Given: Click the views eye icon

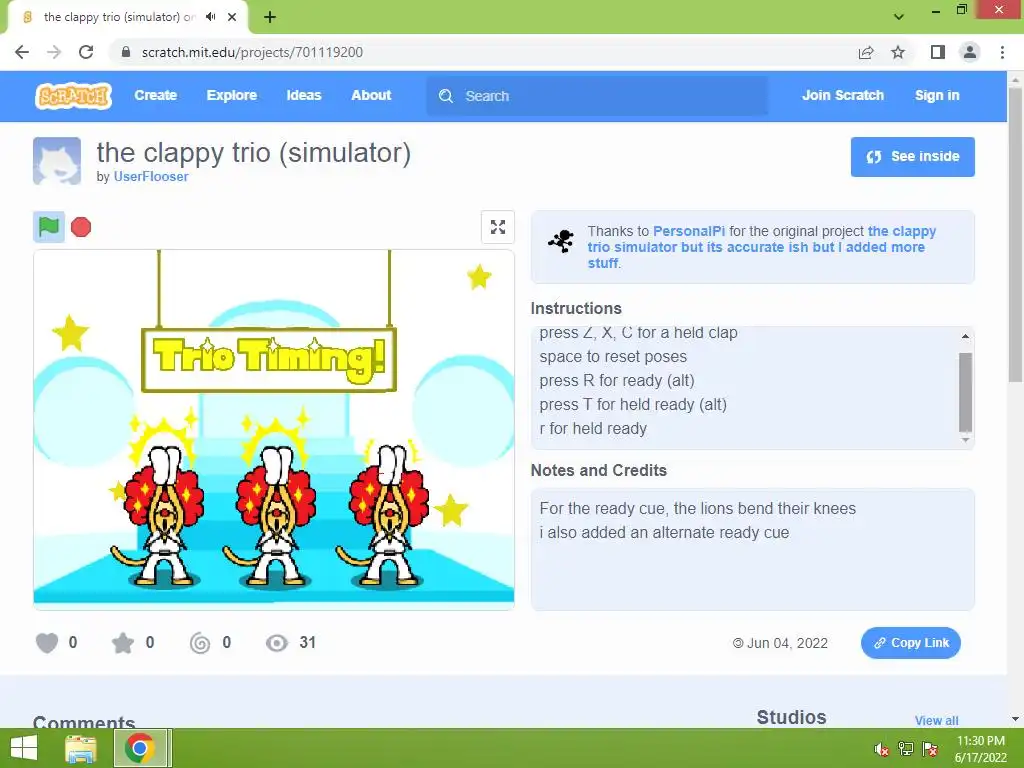Looking at the screenshot, I should click(x=277, y=643).
